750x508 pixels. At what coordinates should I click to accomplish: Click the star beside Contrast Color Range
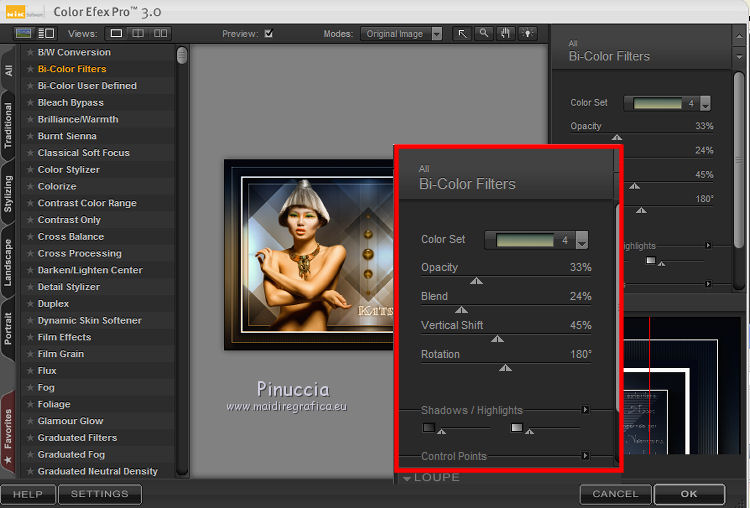point(30,203)
